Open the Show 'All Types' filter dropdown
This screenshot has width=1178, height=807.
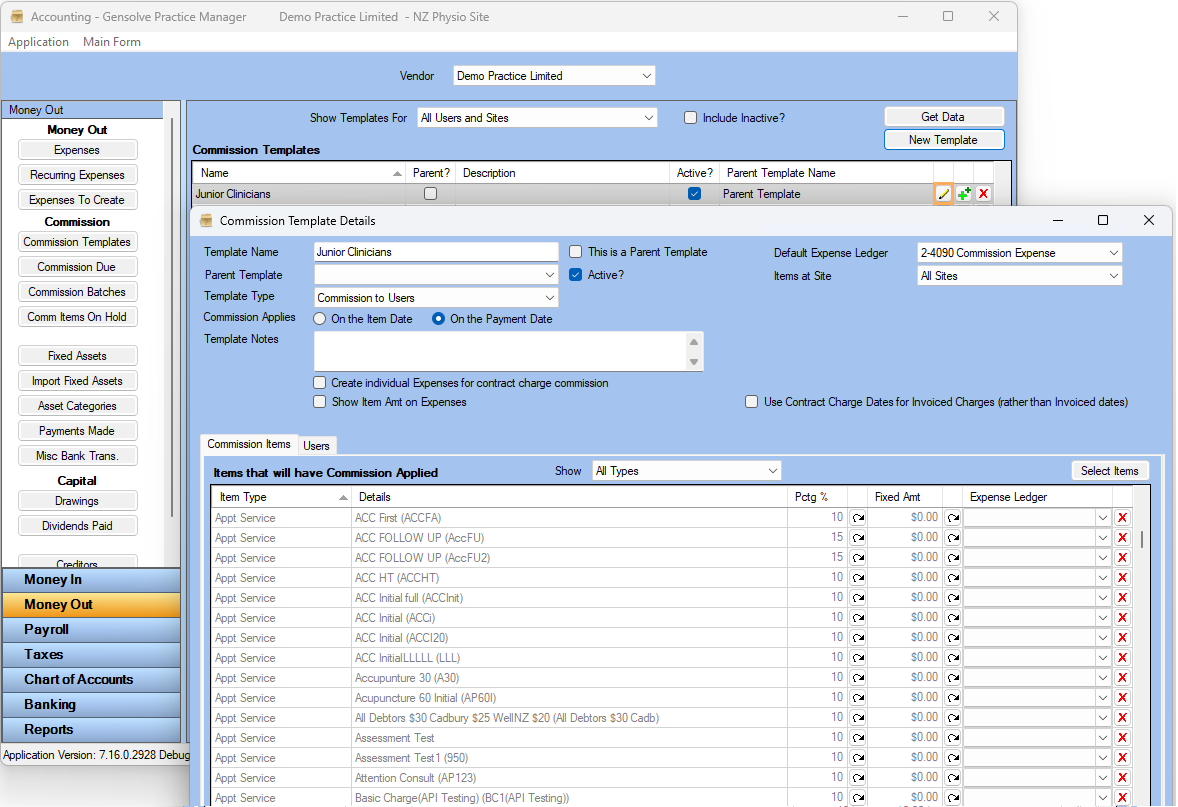(x=772, y=471)
